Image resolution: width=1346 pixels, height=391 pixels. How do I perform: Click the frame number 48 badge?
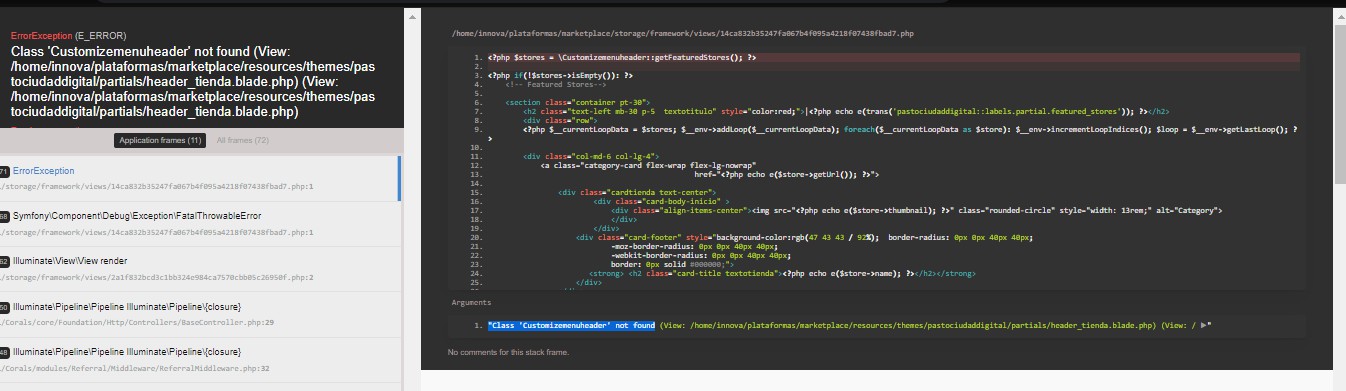4,352
